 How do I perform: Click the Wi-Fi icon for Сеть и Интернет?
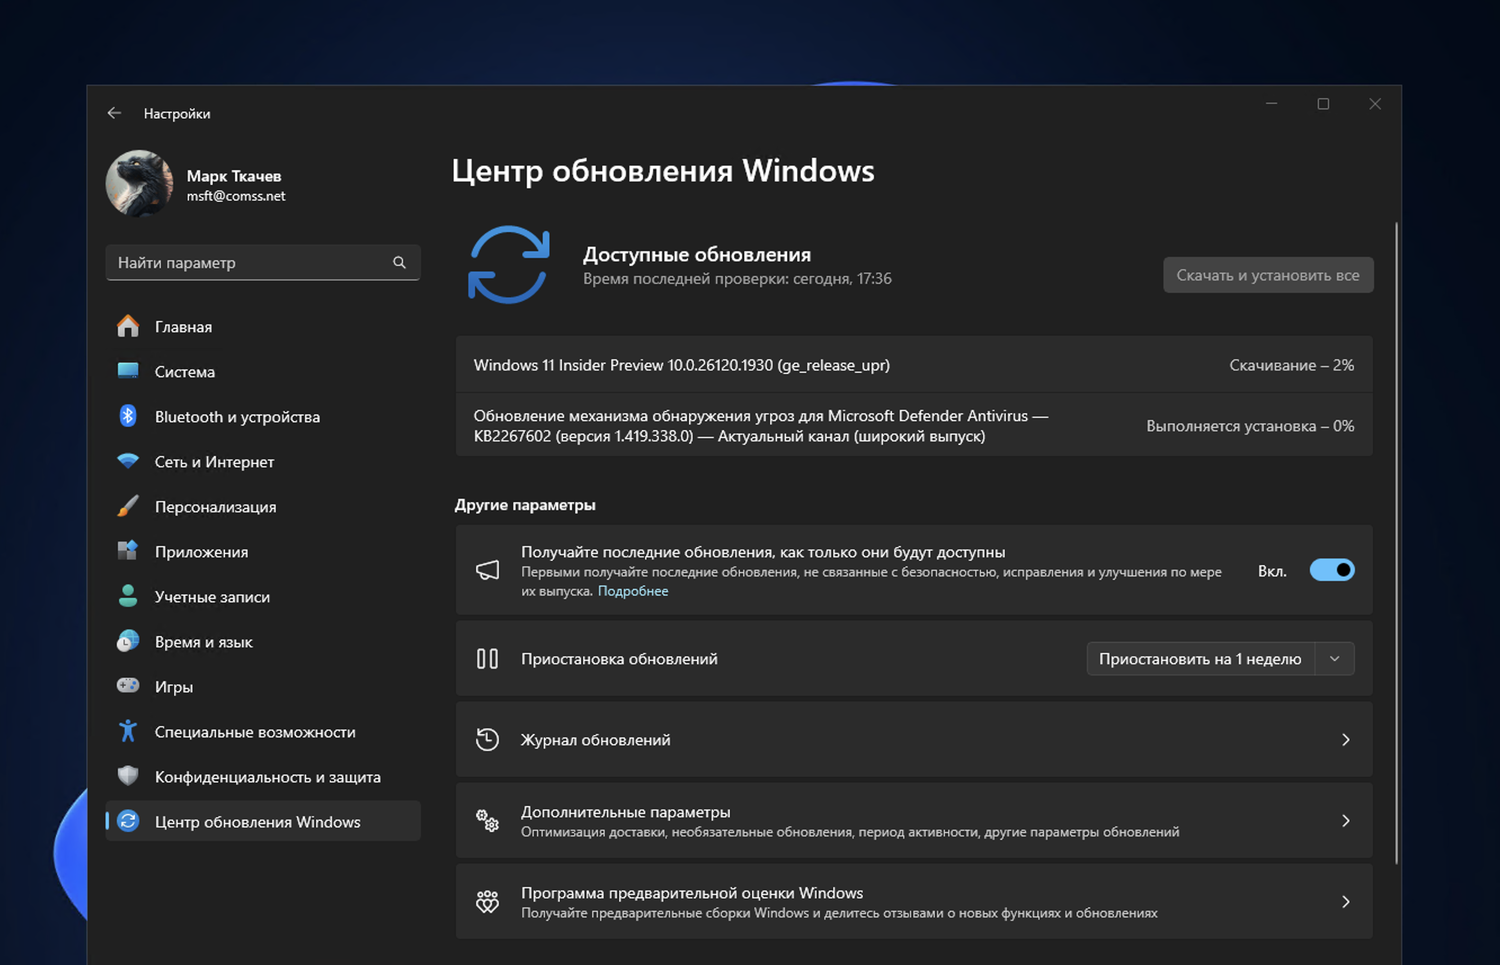coord(128,461)
